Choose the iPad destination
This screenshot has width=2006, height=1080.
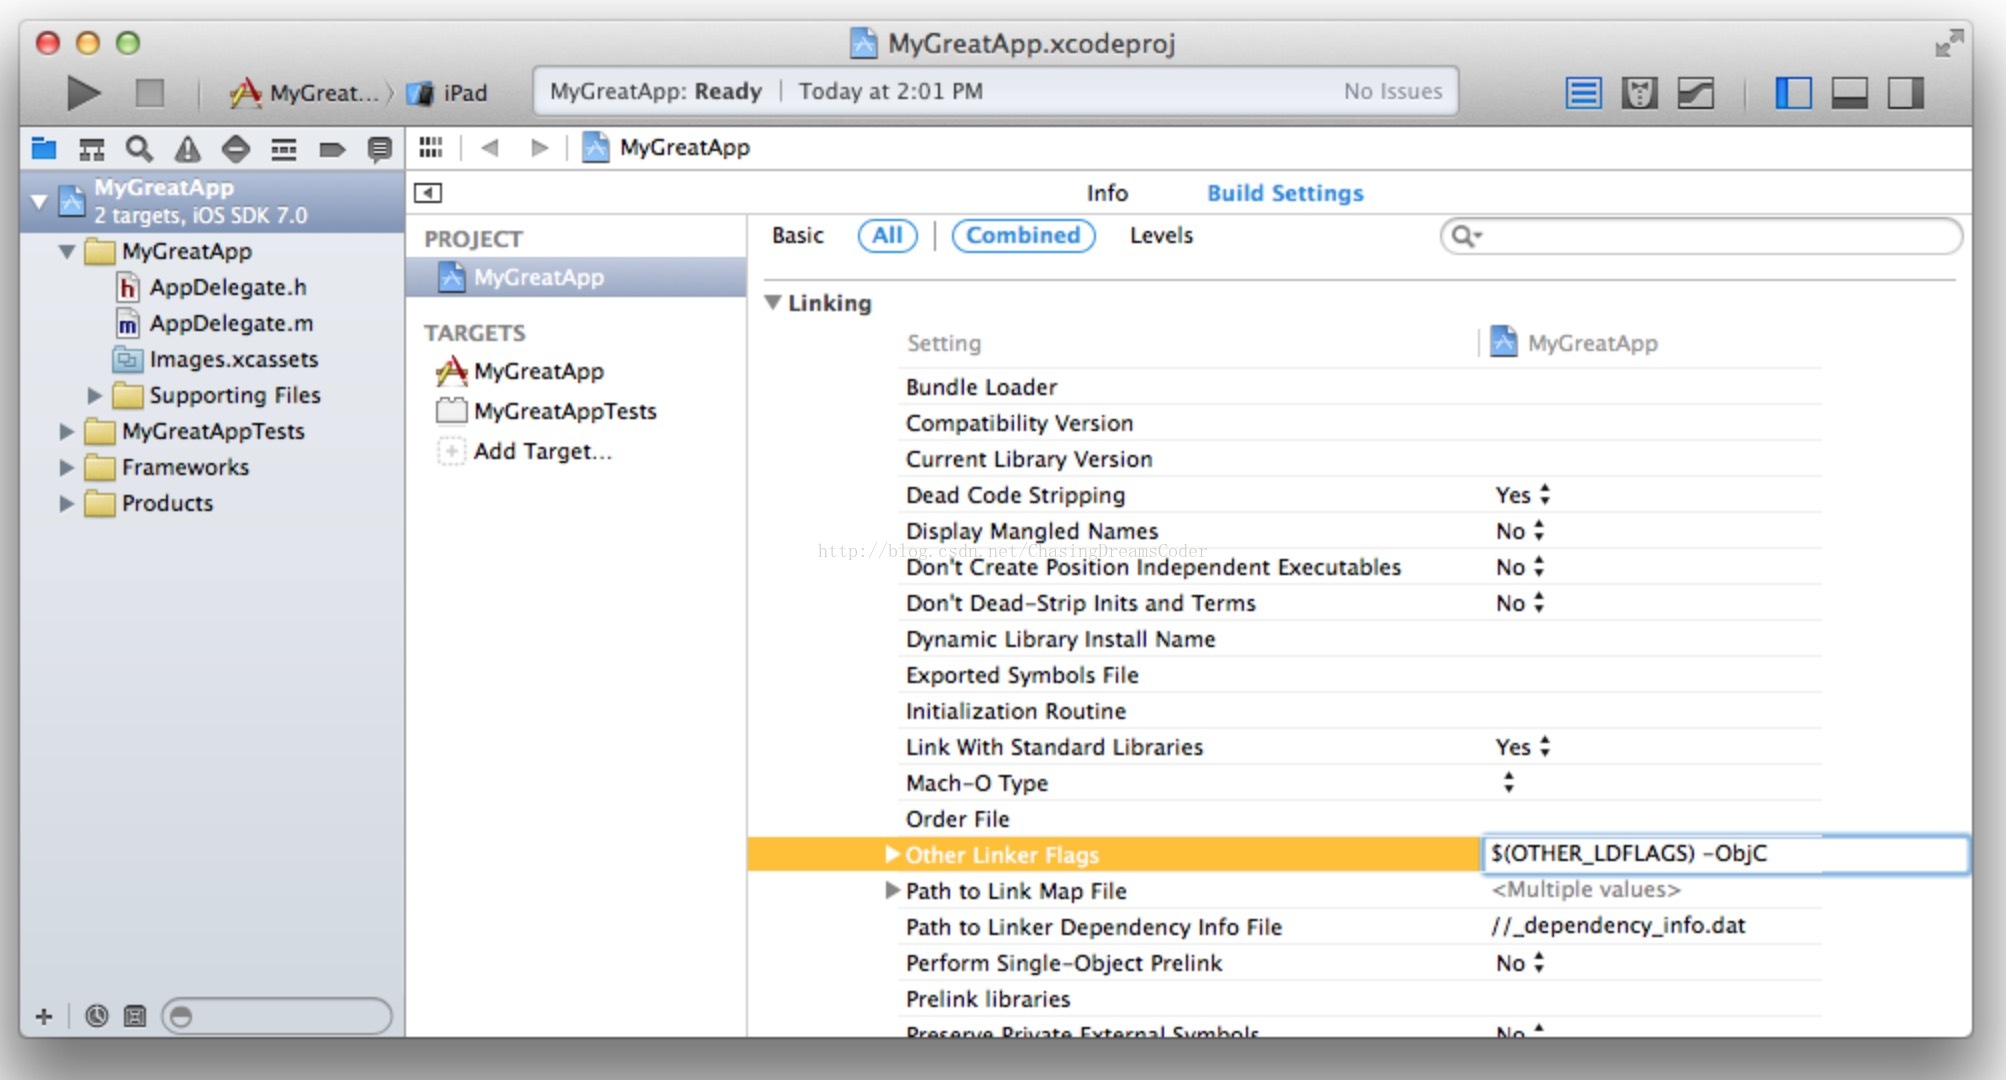448,93
